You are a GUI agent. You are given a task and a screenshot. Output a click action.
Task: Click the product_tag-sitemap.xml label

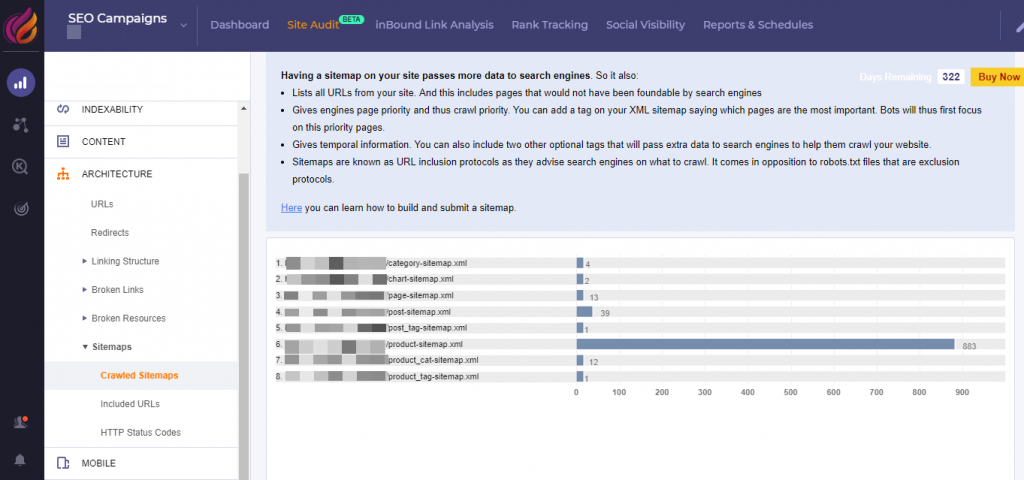pos(434,376)
